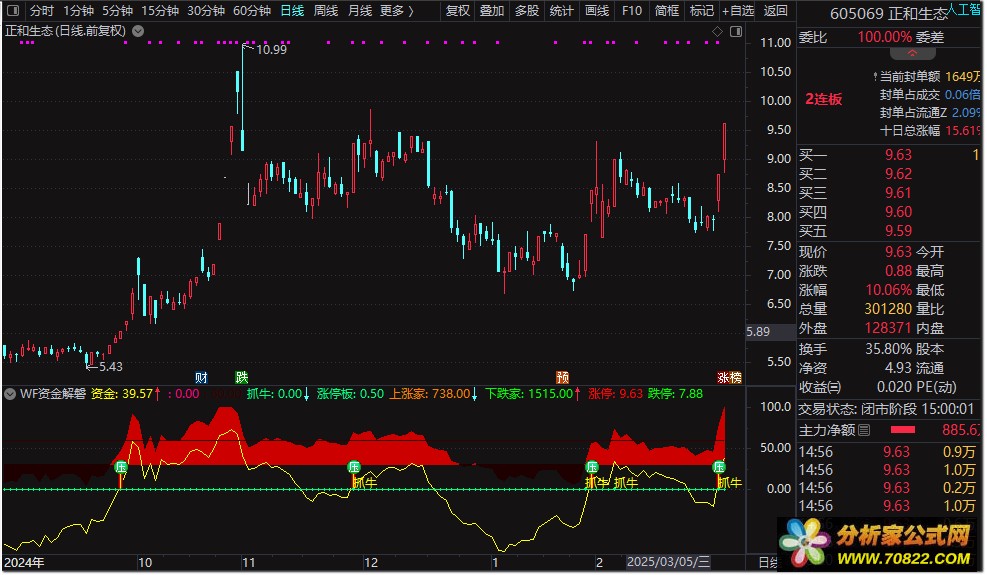987x575 pixels.
Task: Click the green 跌 marker
Action: pyautogui.click(x=242, y=377)
